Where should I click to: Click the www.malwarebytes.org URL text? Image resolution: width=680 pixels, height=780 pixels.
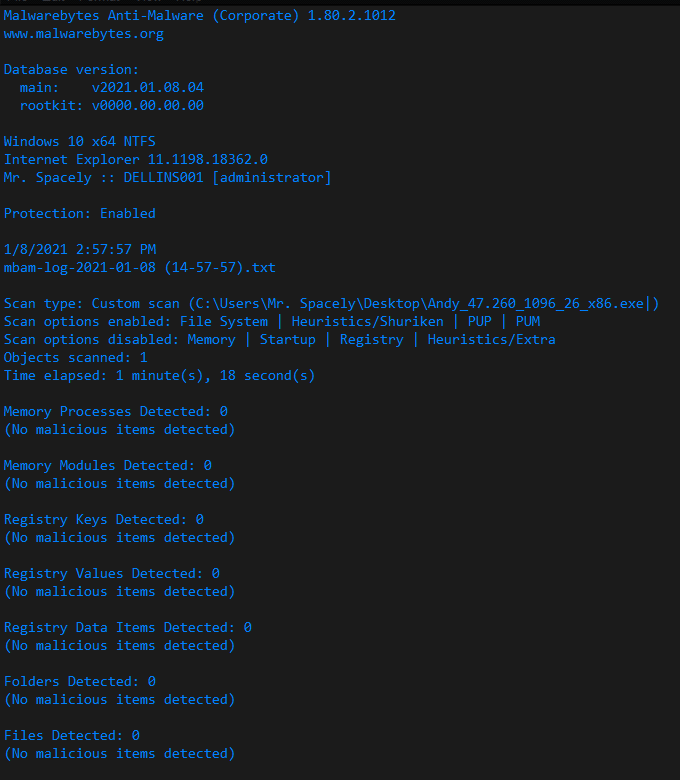84,34
